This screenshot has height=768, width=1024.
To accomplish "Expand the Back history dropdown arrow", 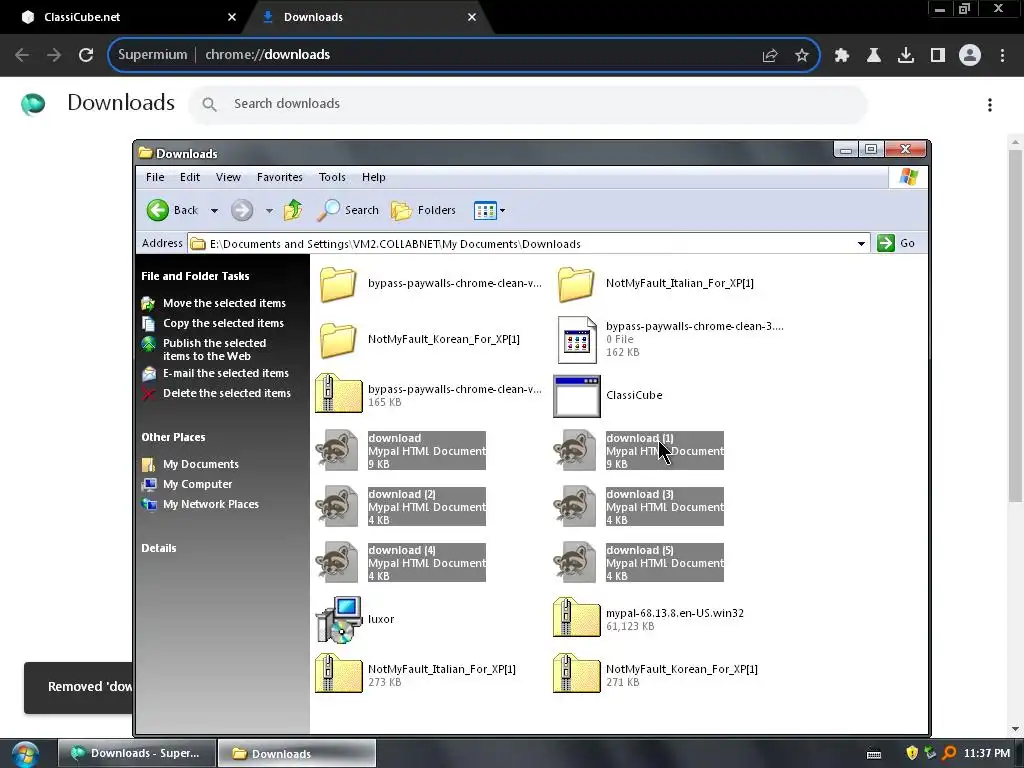I will point(214,211).
